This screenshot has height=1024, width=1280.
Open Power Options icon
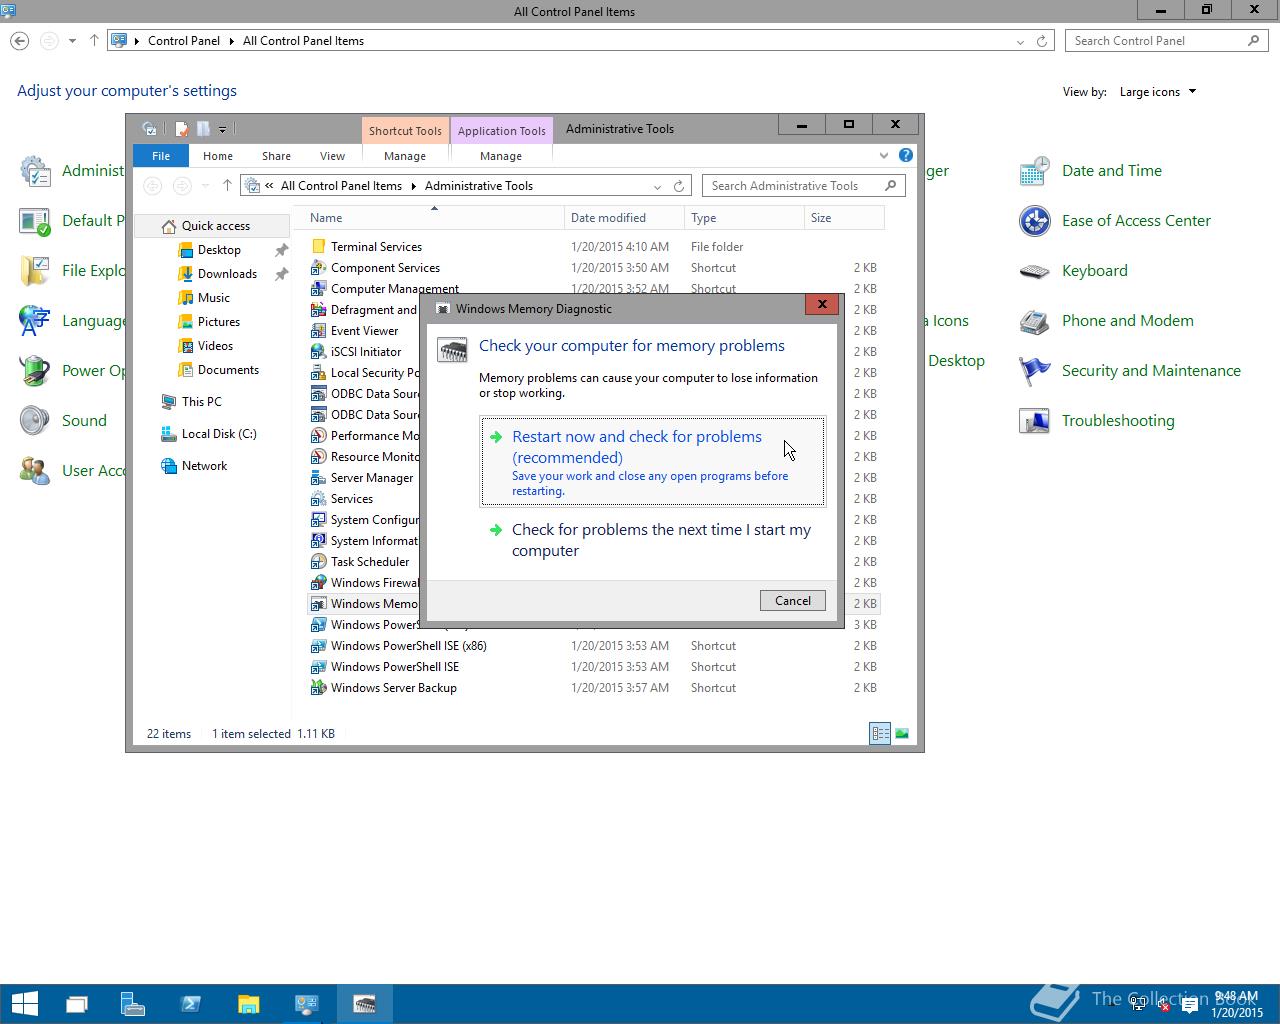click(71, 371)
